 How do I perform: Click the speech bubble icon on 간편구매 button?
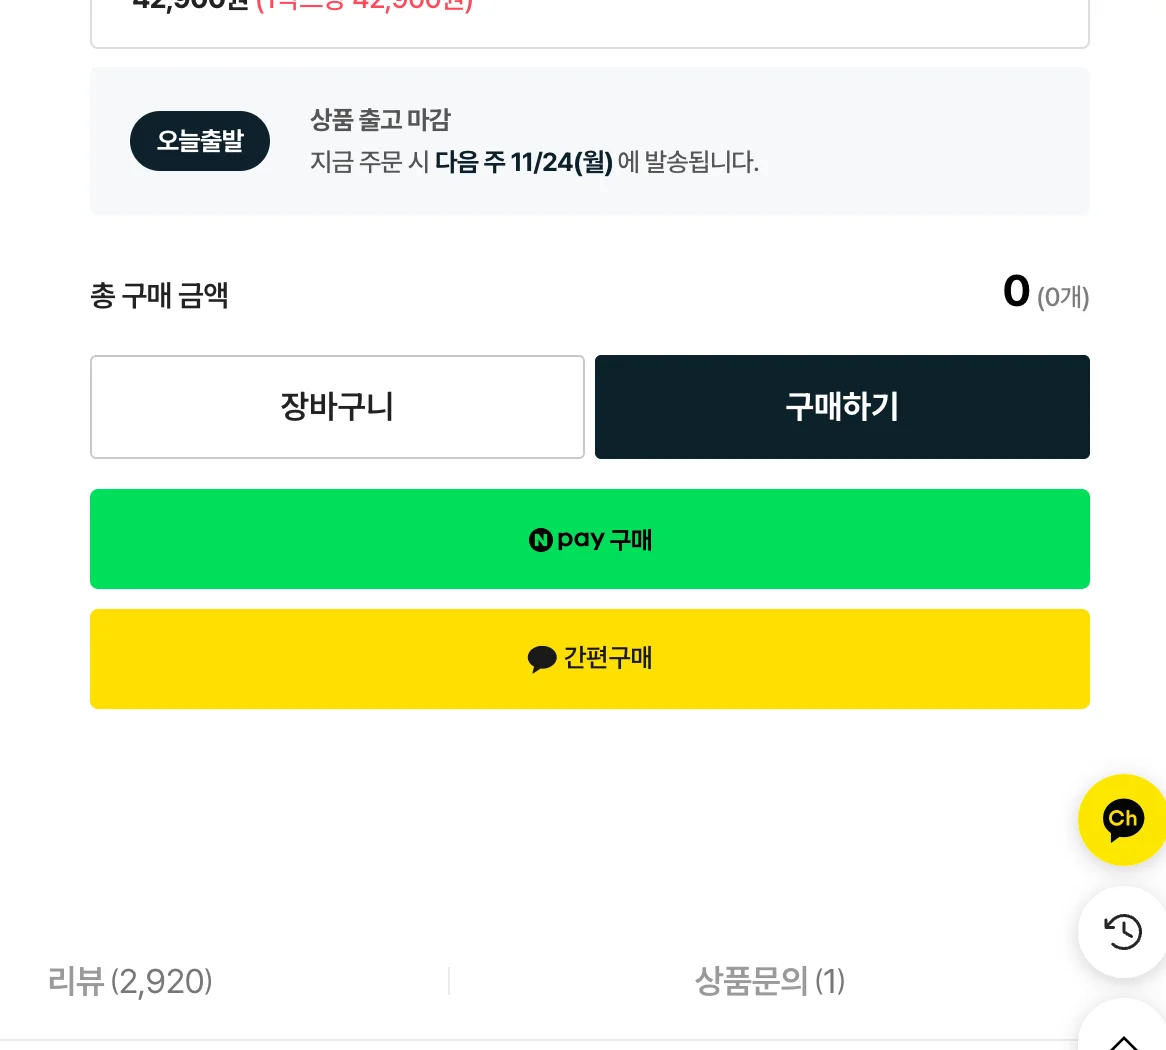tap(542, 658)
